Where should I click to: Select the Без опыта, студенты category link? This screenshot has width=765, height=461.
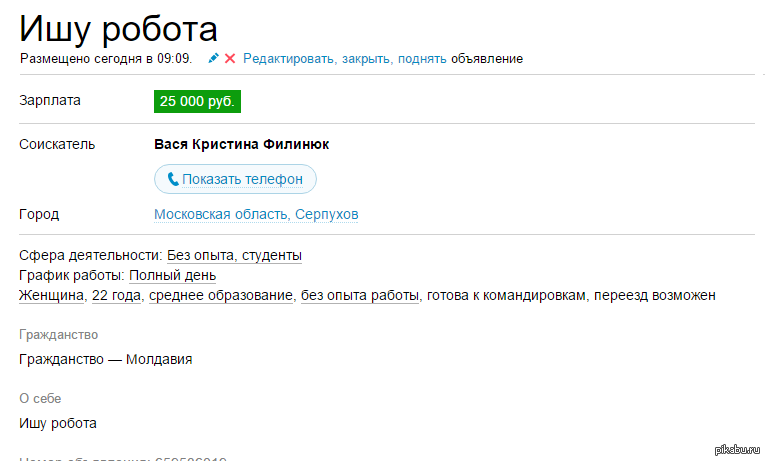click(234, 255)
